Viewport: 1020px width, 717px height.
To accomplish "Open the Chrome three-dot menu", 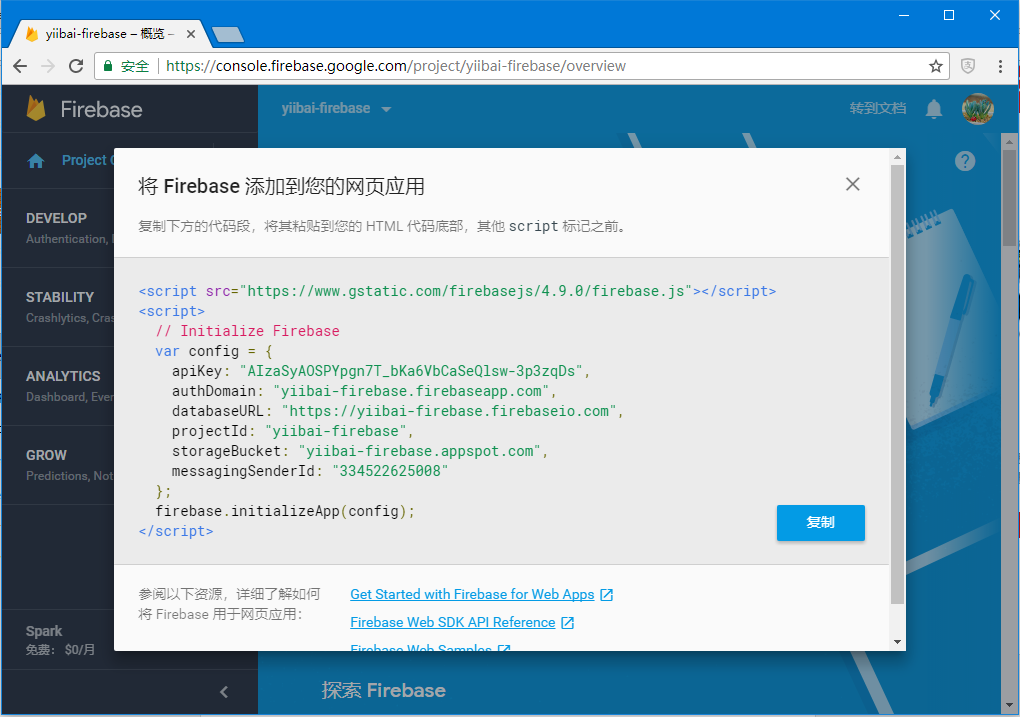I will (1000, 66).
